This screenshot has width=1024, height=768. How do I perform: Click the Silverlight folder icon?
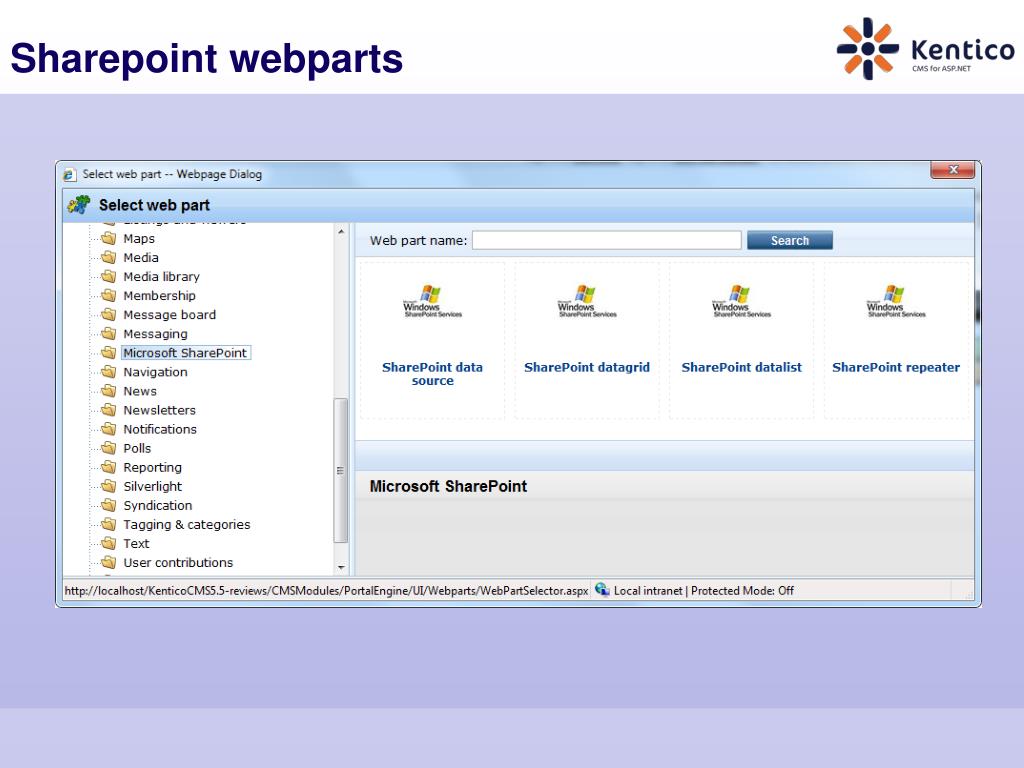pos(108,486)
